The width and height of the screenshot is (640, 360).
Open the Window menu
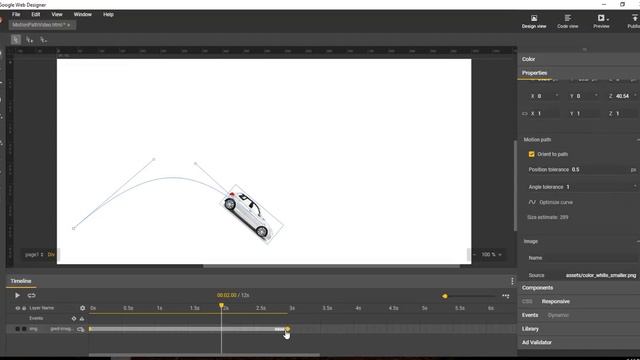(x=82, y=14)
